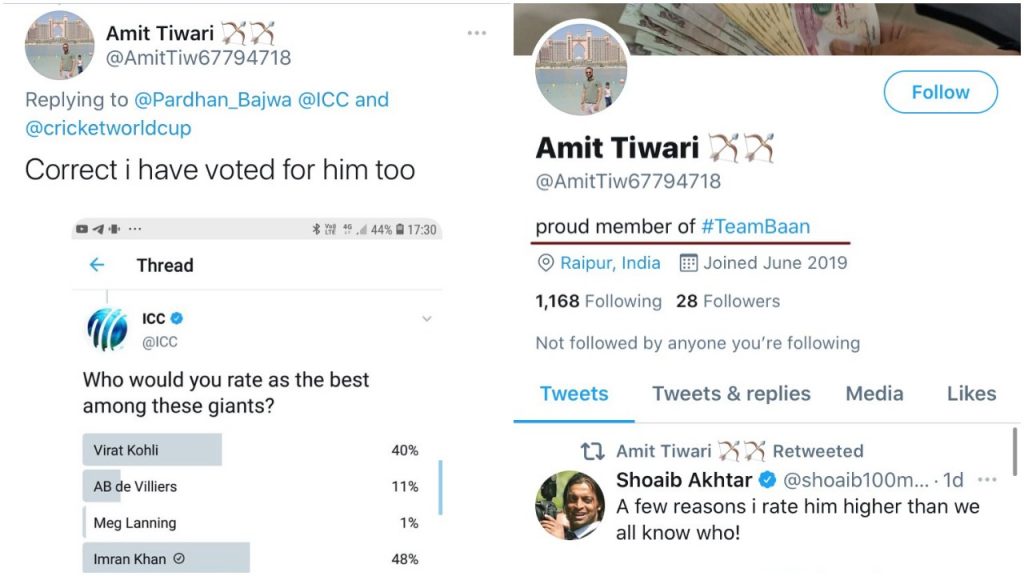This screenshot has width=1024, height=576.
Task: Select the Virat Kohli poll option
Action: pyautogui.click(x=251, y=450)
